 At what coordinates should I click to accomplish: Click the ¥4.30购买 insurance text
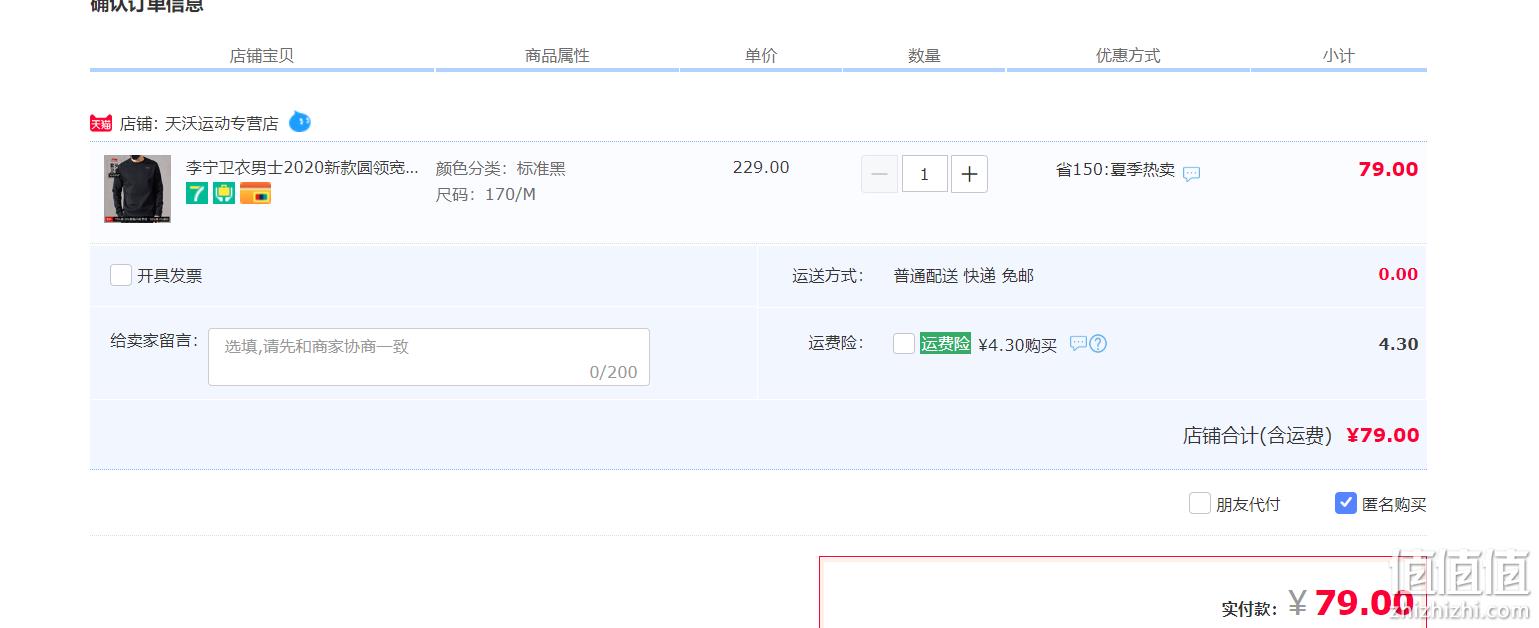pyautogui.click(x=1017, y=345)
